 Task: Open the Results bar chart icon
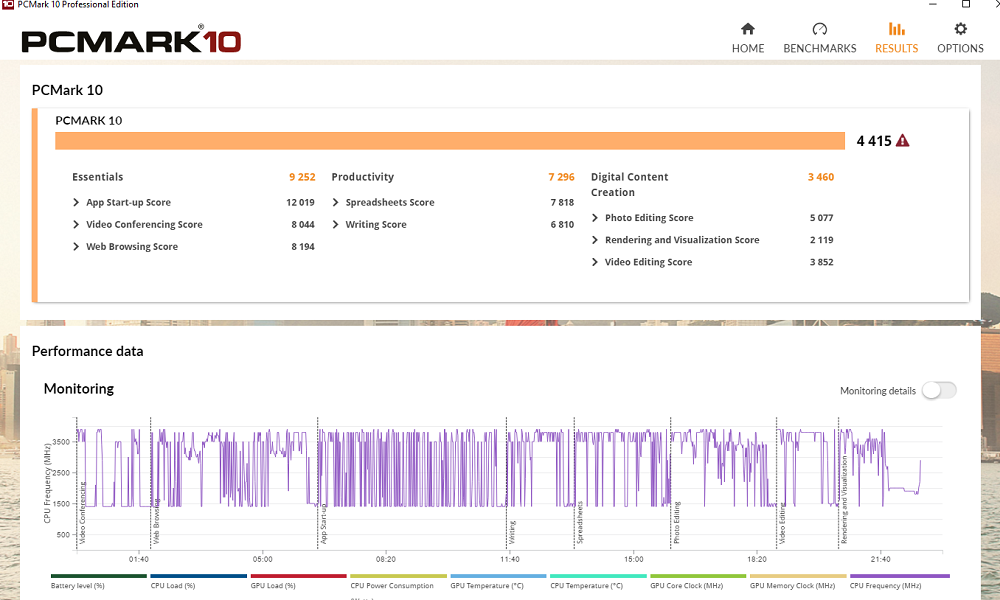point(896,29)
